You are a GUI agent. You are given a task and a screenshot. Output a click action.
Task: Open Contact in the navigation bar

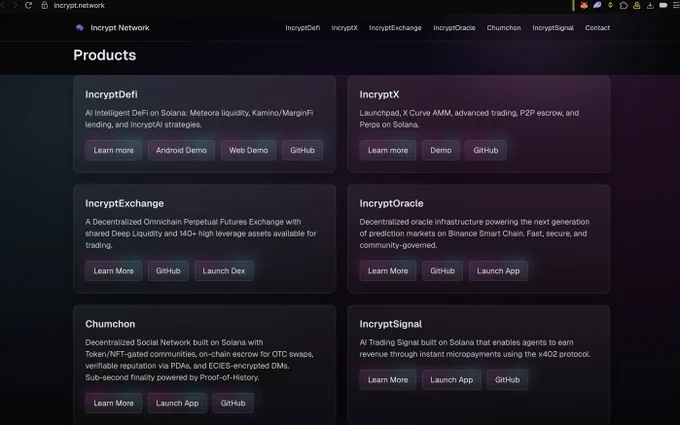click(x=597, y=28)
